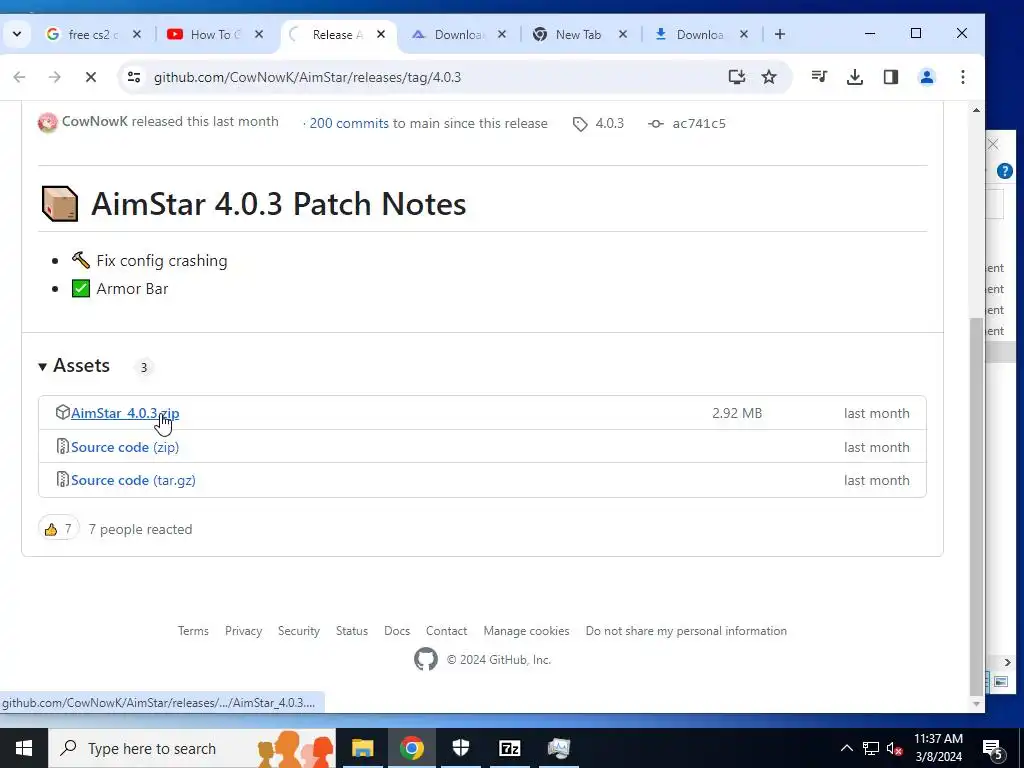
Task: Switch to the New Tab tab
Action: point(578,35)
